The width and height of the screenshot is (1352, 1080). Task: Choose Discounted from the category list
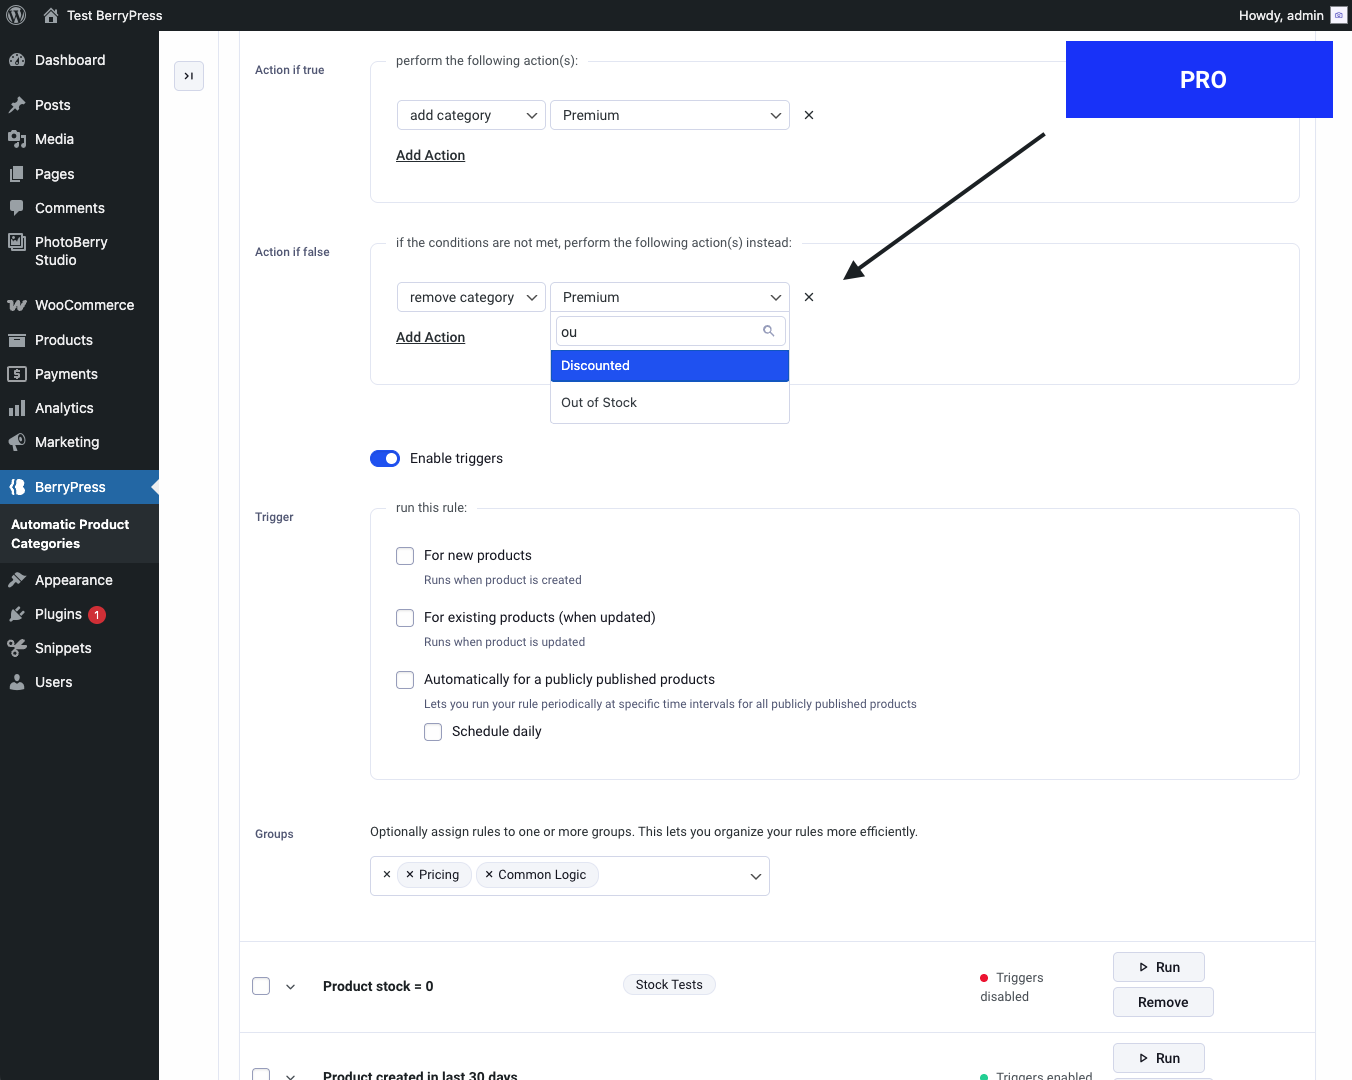tap(670, 366)
